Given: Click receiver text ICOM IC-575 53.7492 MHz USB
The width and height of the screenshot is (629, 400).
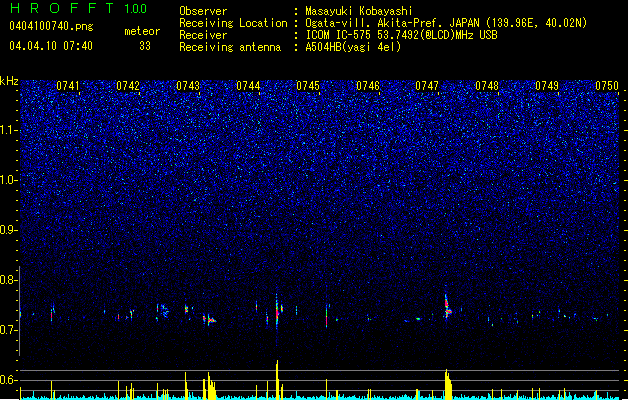Looking at the screenshot, I should (401, 35).
